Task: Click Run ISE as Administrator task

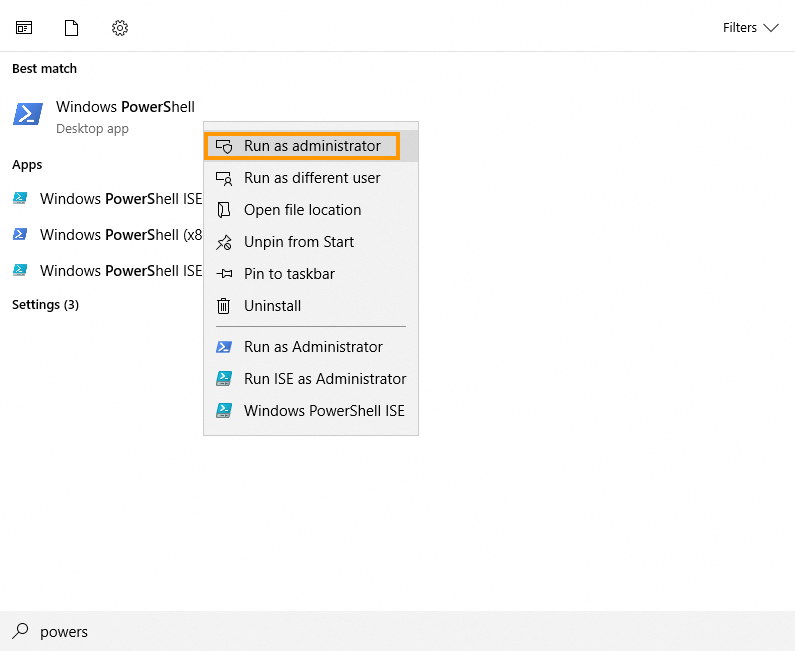Action: [x=311, y=379]
